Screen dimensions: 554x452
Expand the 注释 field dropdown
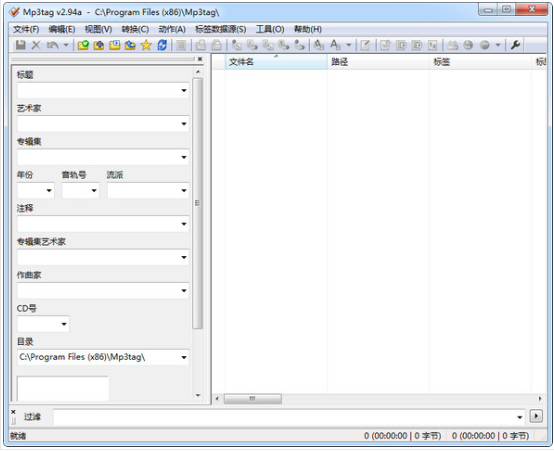184,224
